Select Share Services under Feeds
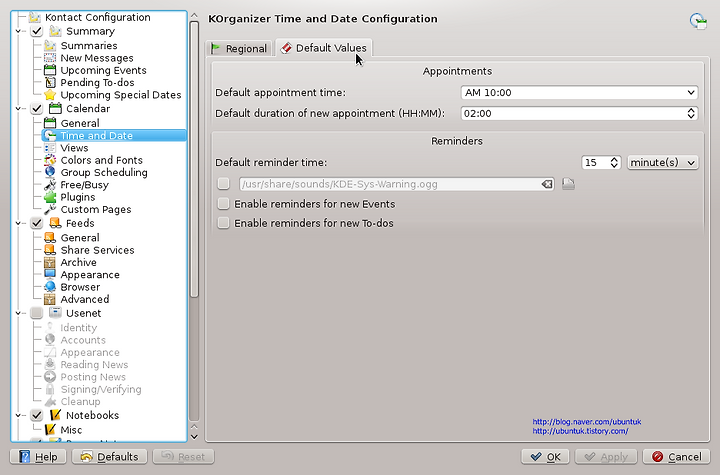Screen dimensions: 720x475 [97, 250]
